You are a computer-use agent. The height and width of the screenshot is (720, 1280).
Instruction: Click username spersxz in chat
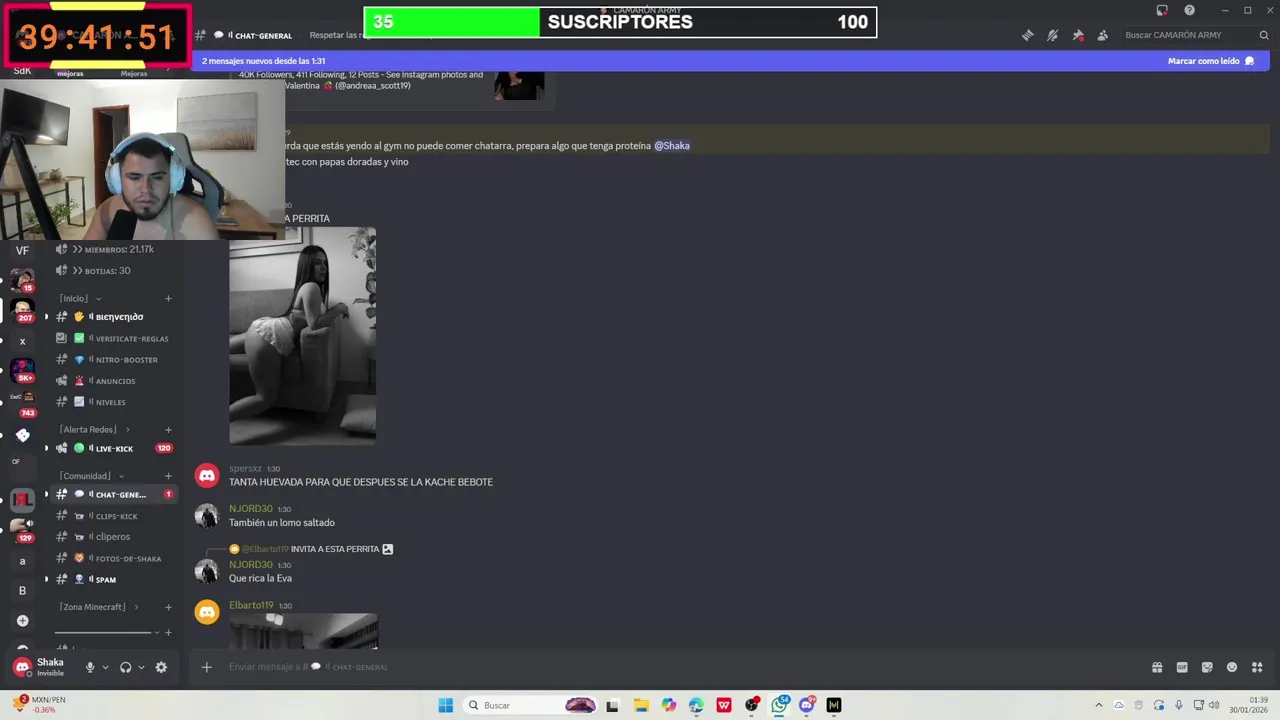pyautogui.click(x=245, y=468)
